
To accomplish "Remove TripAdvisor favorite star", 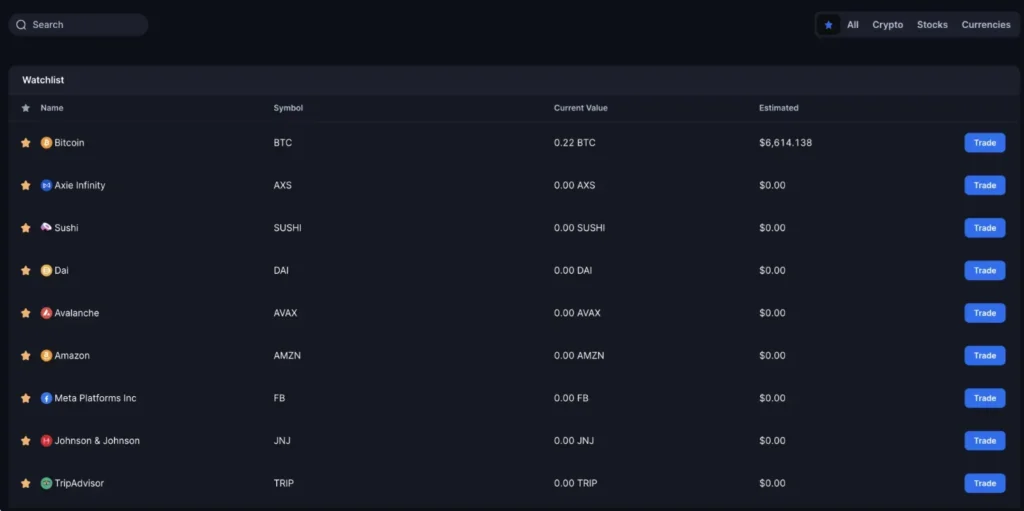I will (26, 483).
